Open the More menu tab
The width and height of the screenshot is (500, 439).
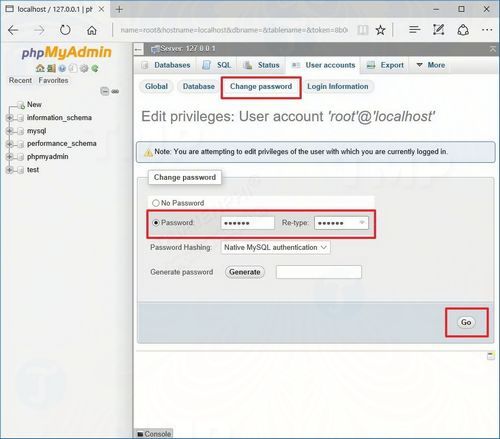click(431, 65)
